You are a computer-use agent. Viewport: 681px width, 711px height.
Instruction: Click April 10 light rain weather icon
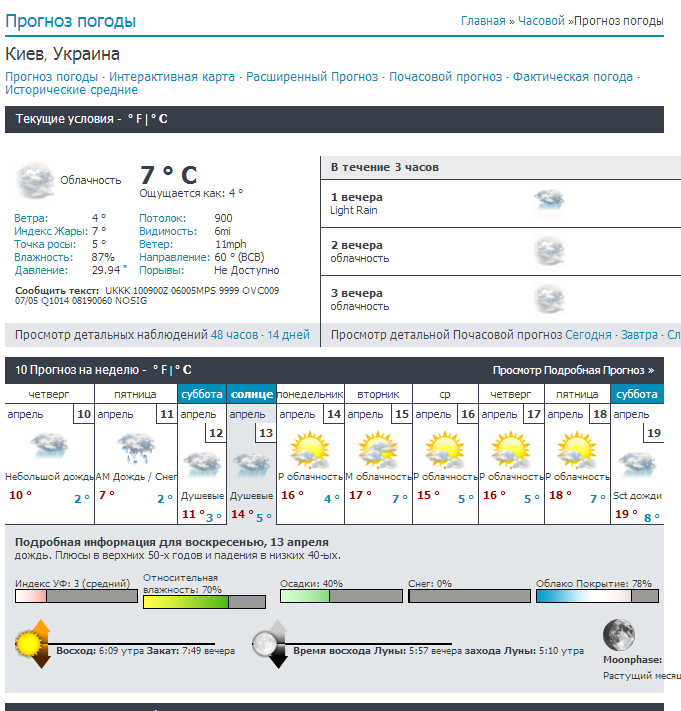[x=49, y=445]
